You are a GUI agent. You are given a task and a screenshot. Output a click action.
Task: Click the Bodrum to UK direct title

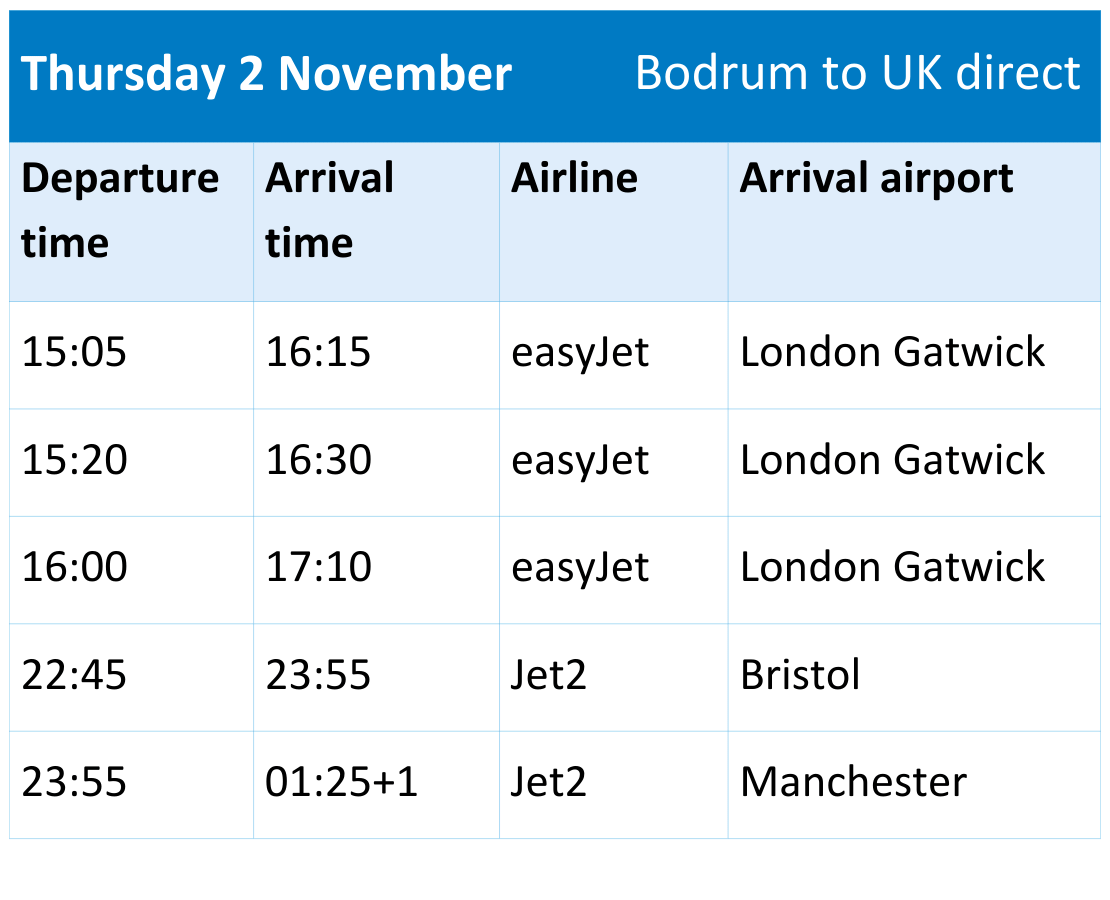point(858,72)
